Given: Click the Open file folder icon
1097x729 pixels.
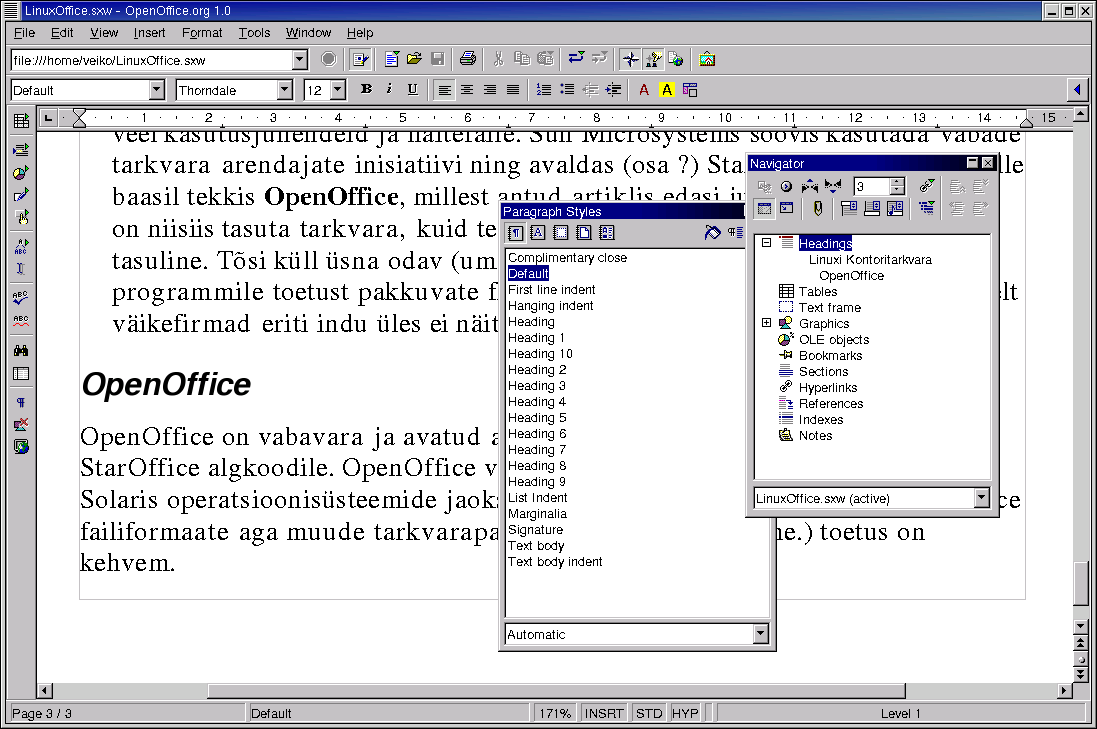Looking at the screenshot, I should point(414,60).
